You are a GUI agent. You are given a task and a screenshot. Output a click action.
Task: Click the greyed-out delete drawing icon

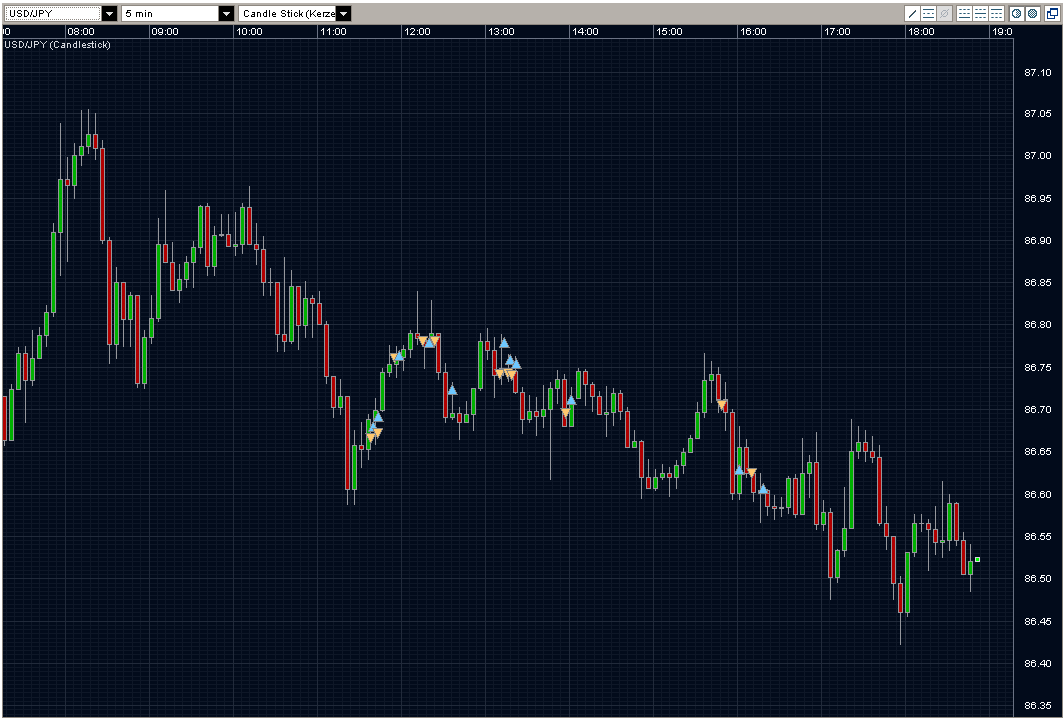[x=945, y=14]
